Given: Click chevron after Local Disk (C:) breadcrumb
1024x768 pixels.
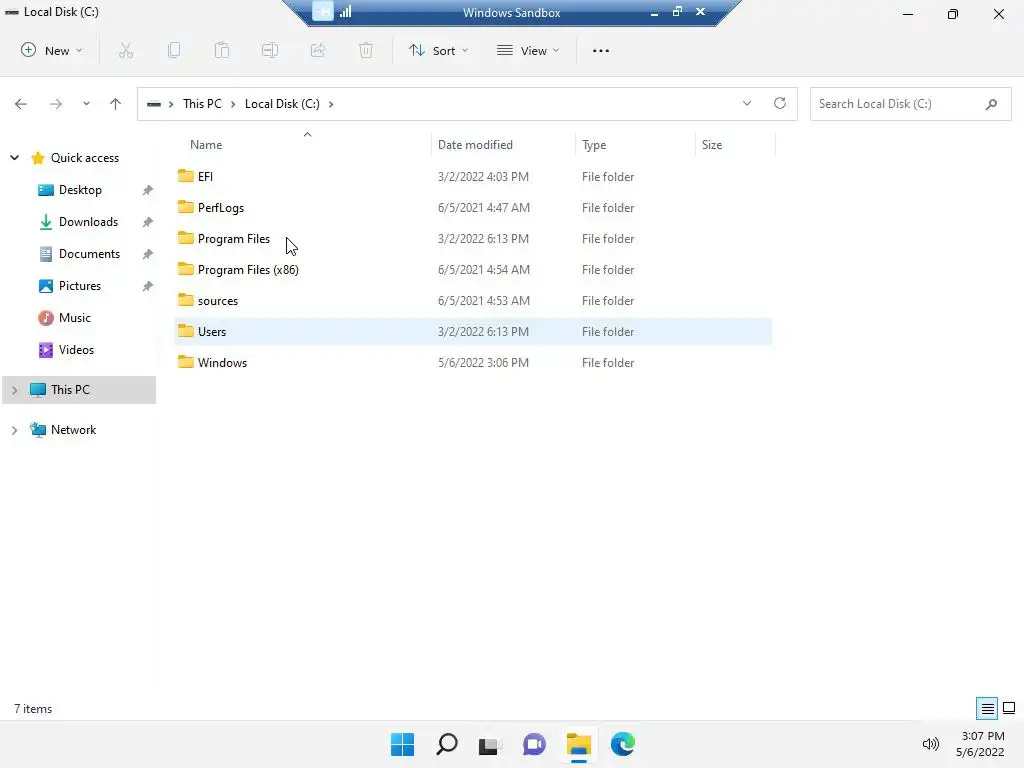Looking at the screenshot, I should pyautogui.click(x=331, y=104).
